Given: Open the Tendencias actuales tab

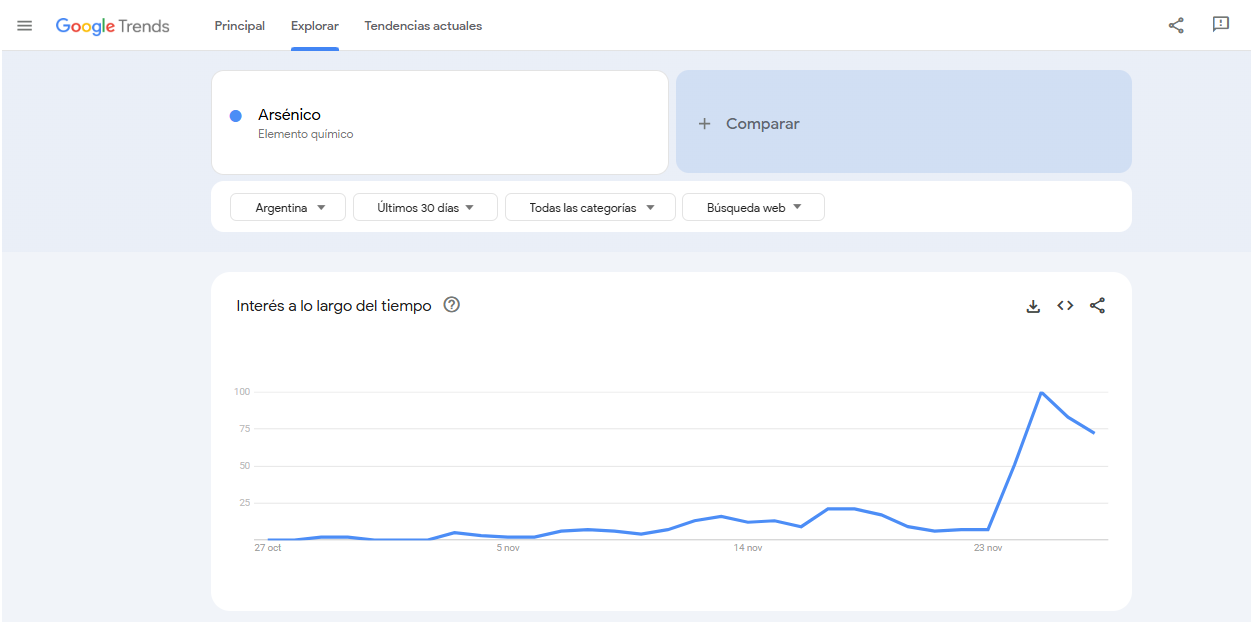Looking at the screenshot, I should coord(423,26).
